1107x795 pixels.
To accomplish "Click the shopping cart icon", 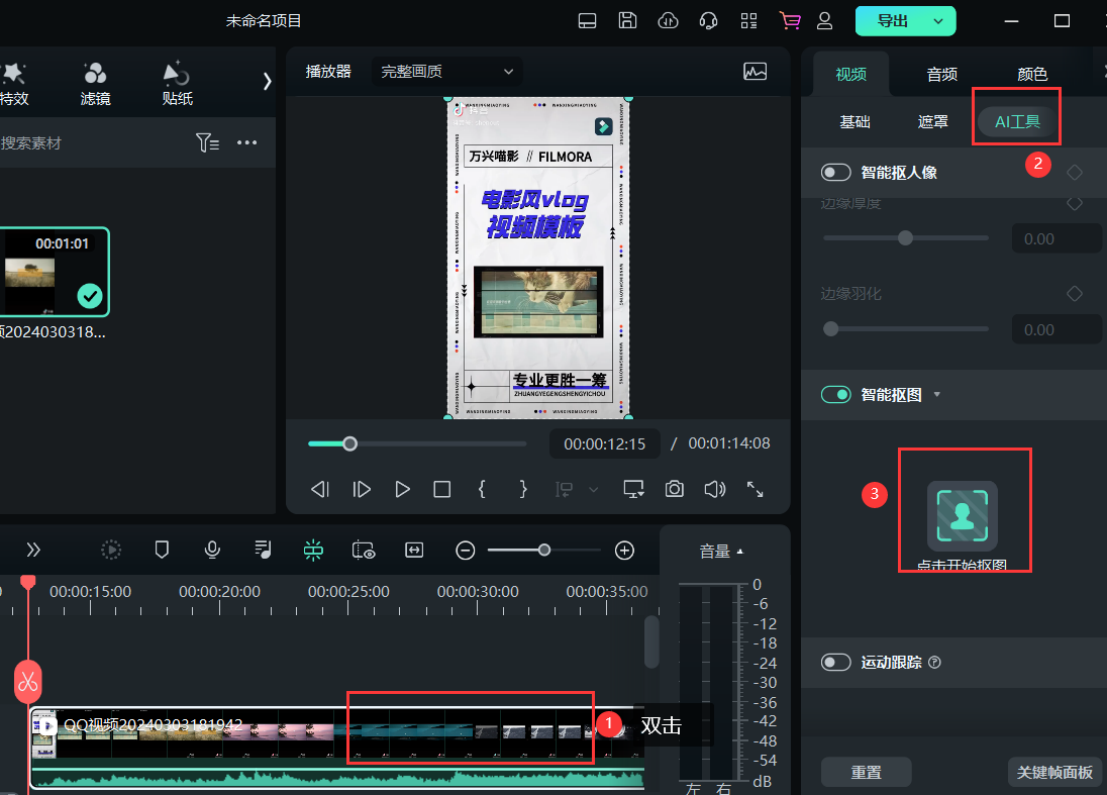I will 790,21.
